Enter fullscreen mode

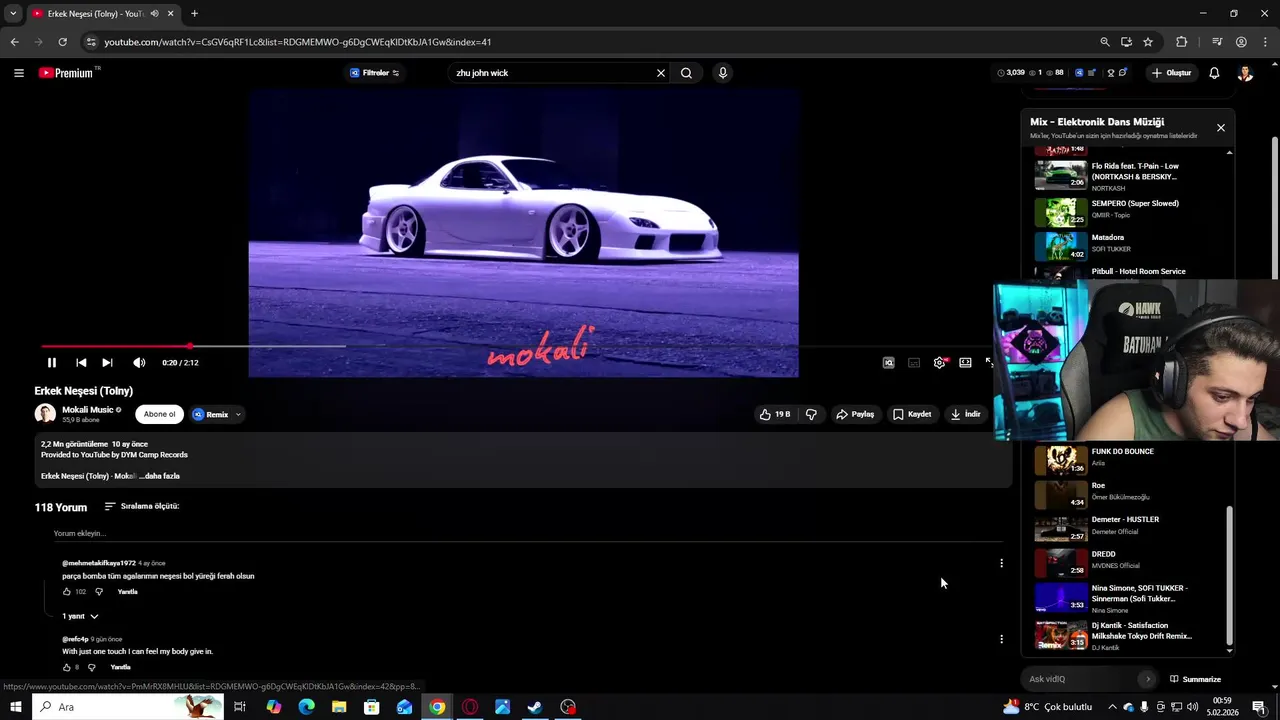[x=989, y=363]
